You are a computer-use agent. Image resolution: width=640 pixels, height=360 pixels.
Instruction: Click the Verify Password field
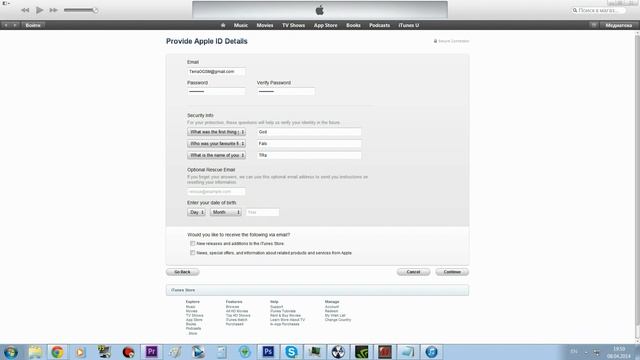click(286, 91)
